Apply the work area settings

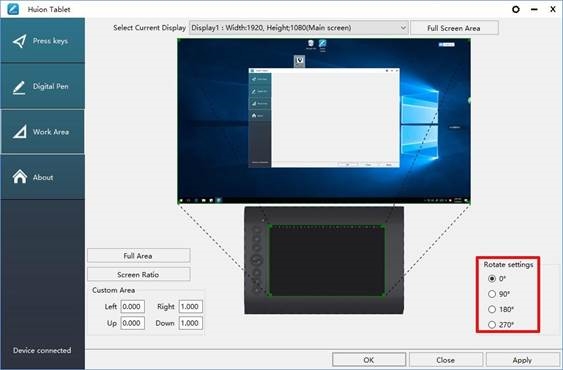(522, 360)
